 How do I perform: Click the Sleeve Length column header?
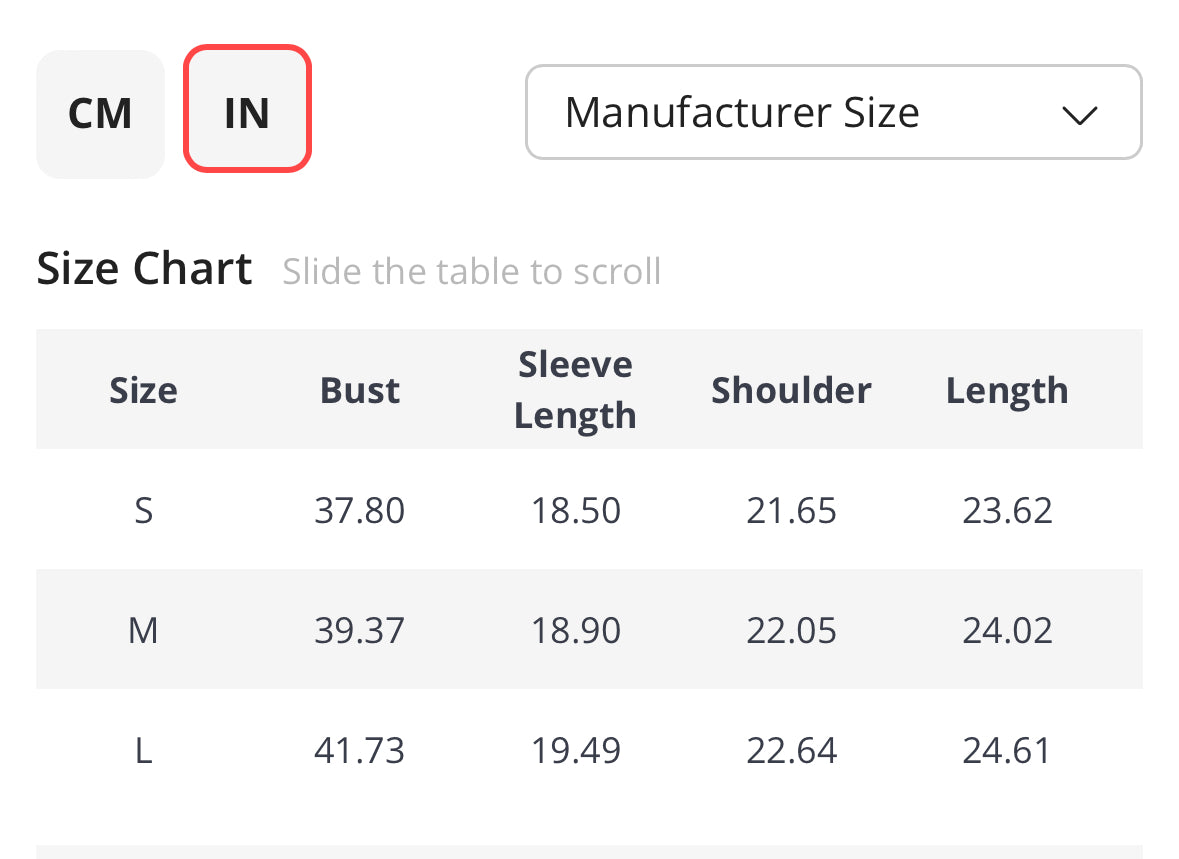(575, 390)
